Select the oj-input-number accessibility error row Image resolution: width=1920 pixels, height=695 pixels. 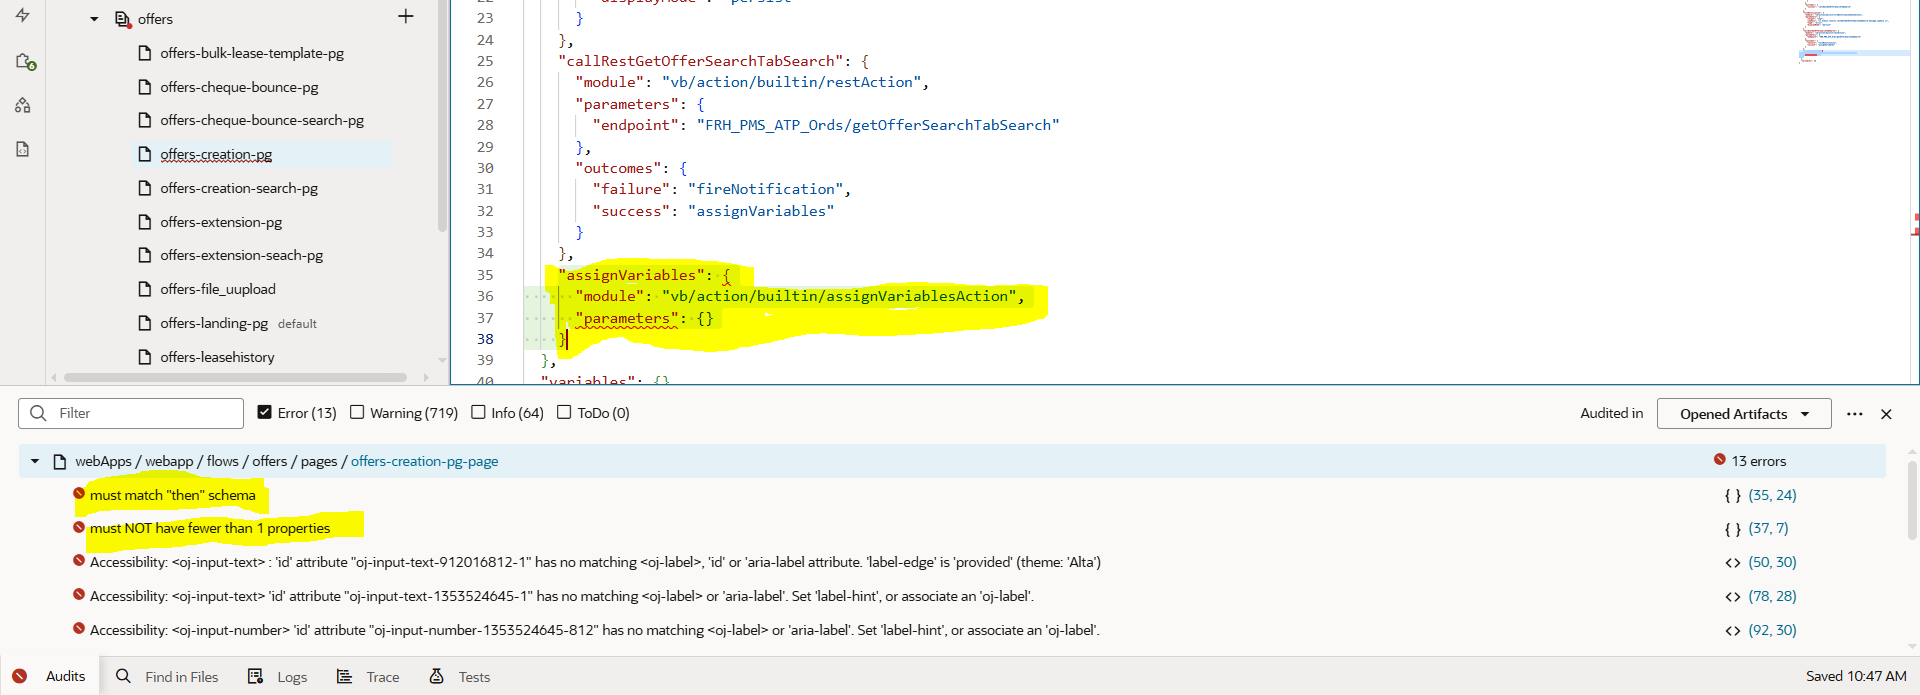click(x=952, y=630)
